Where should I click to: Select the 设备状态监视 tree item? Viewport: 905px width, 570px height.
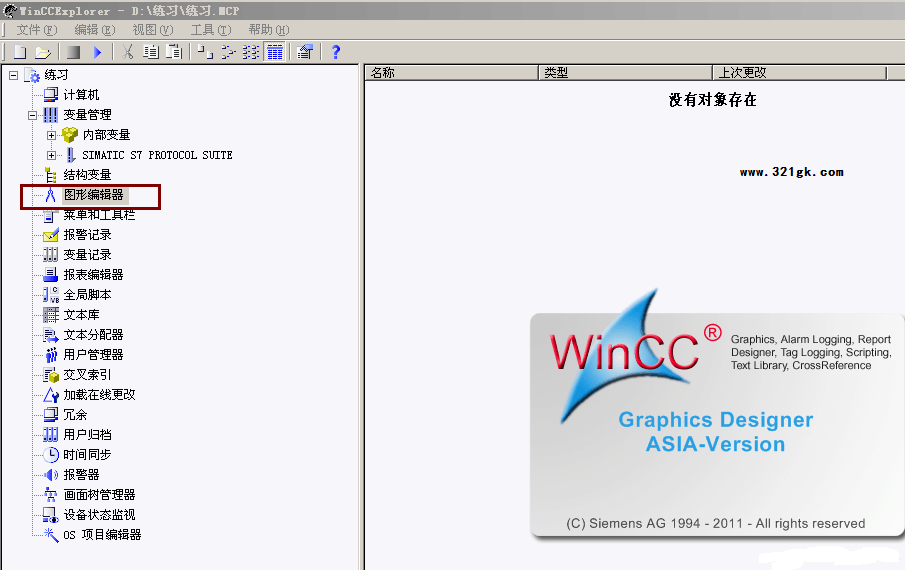pos(99,515)
